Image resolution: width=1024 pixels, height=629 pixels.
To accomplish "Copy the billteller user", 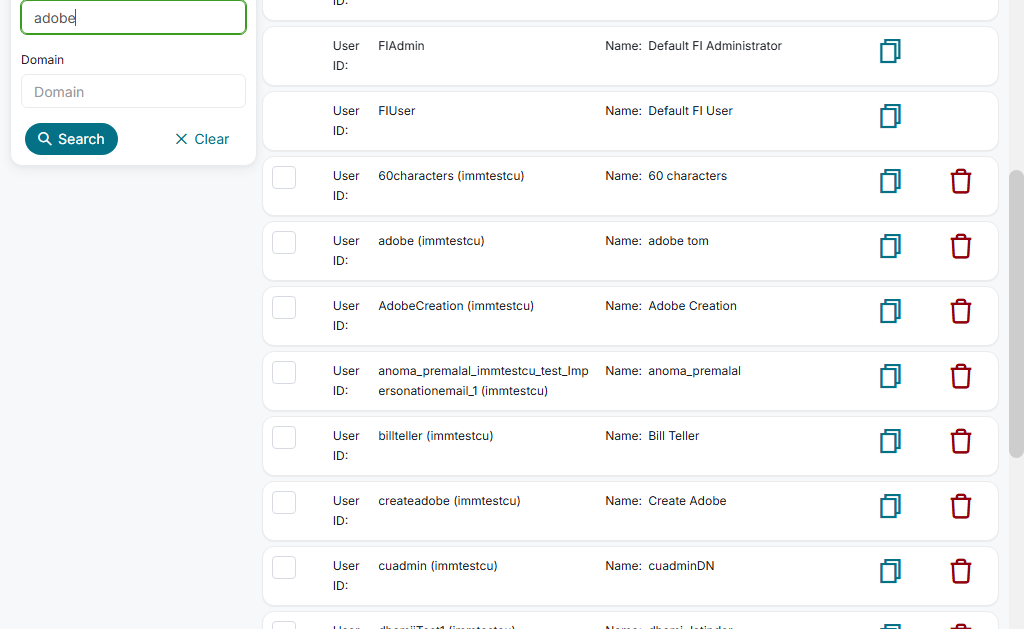I will point(890,441).
